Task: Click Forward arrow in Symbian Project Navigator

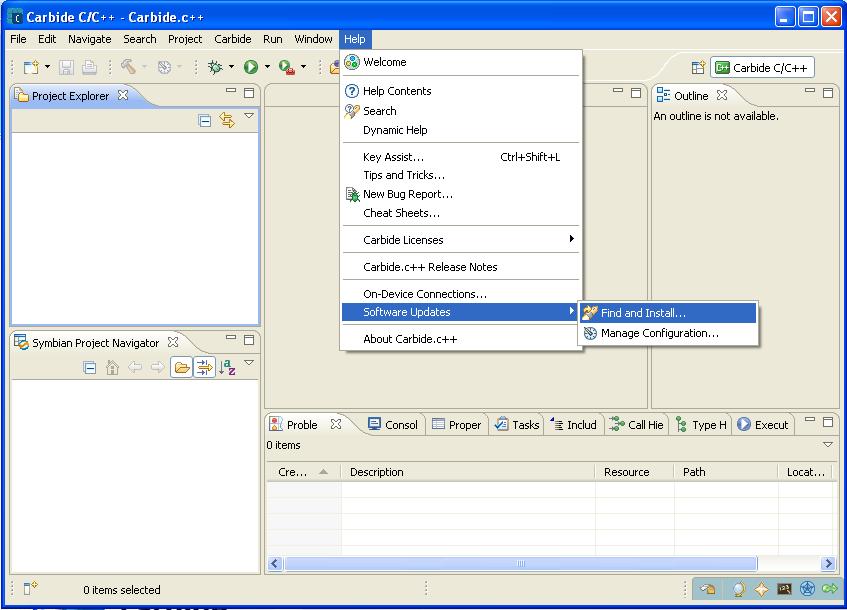Action: [x=157, y=367]
